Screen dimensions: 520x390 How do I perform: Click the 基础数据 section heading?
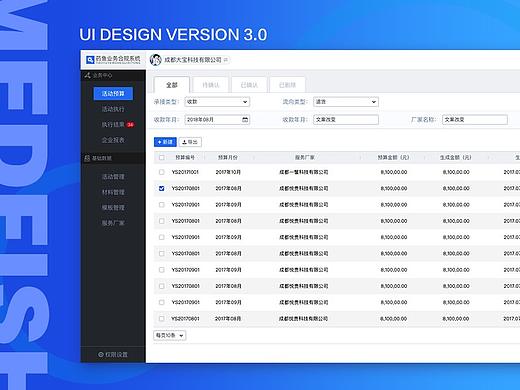[102, 158]
